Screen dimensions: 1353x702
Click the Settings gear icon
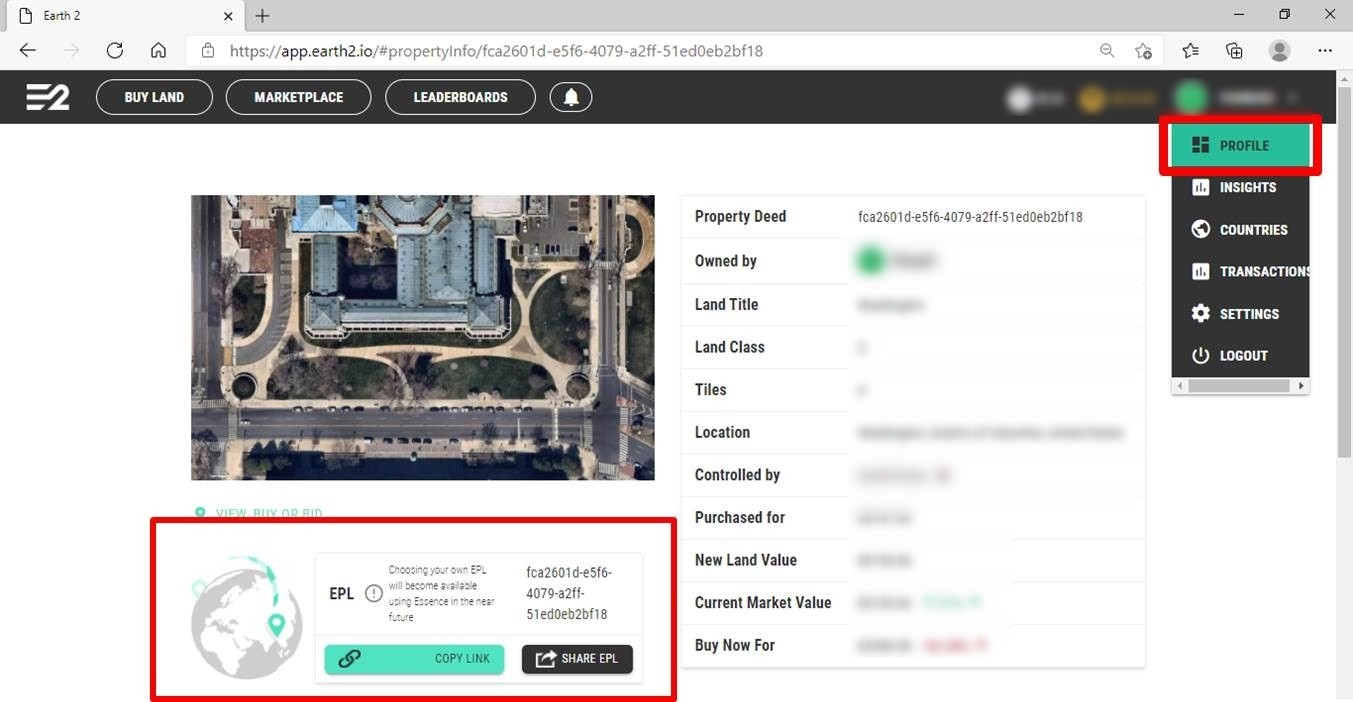pyautogui.click(x=1200, y=313)
